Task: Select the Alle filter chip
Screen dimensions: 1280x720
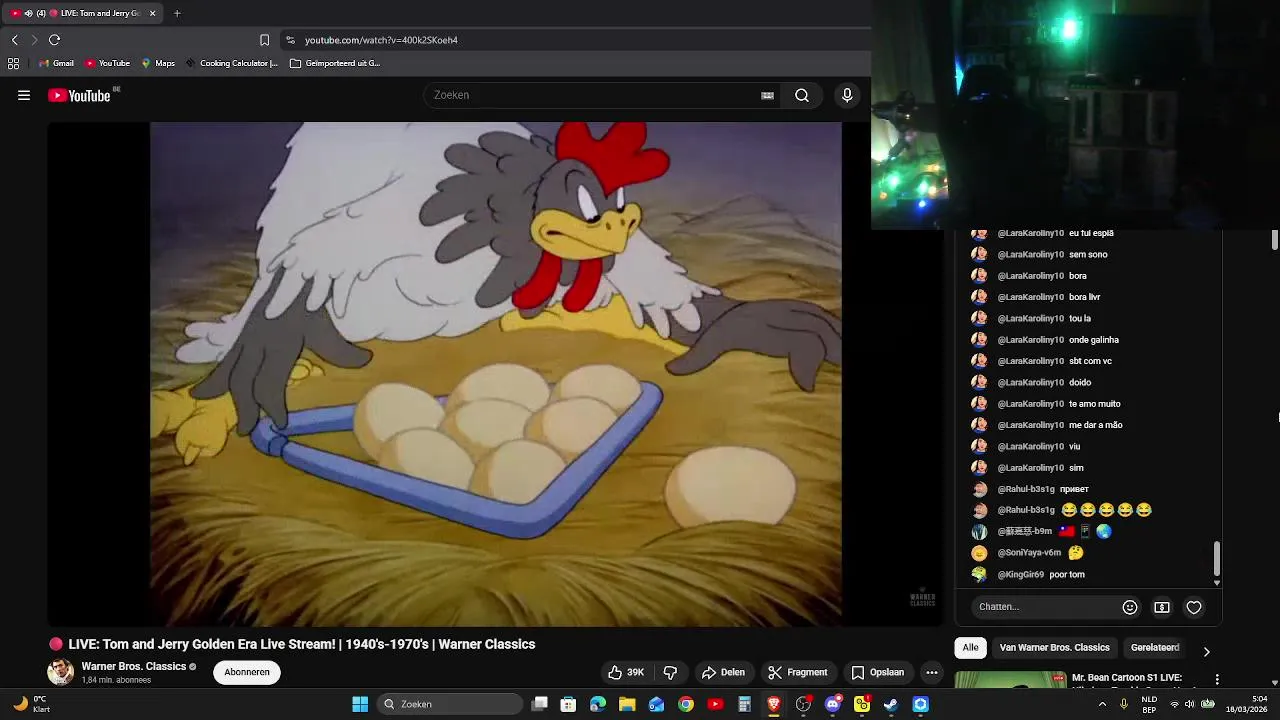Action: click(970, 647)
